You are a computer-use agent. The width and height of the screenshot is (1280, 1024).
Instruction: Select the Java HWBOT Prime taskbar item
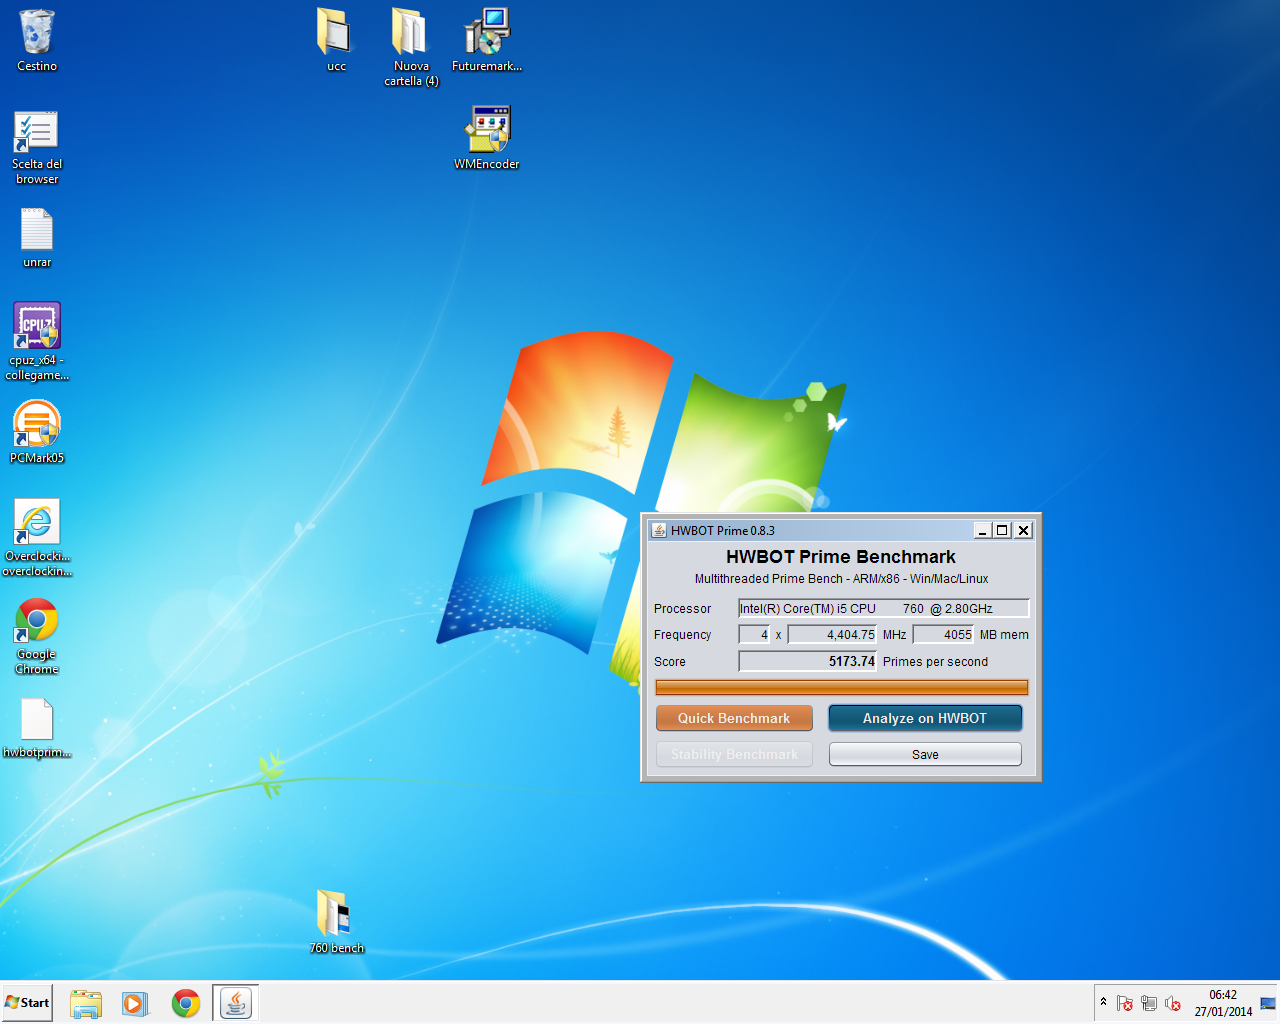click(x=236, y=1003)
